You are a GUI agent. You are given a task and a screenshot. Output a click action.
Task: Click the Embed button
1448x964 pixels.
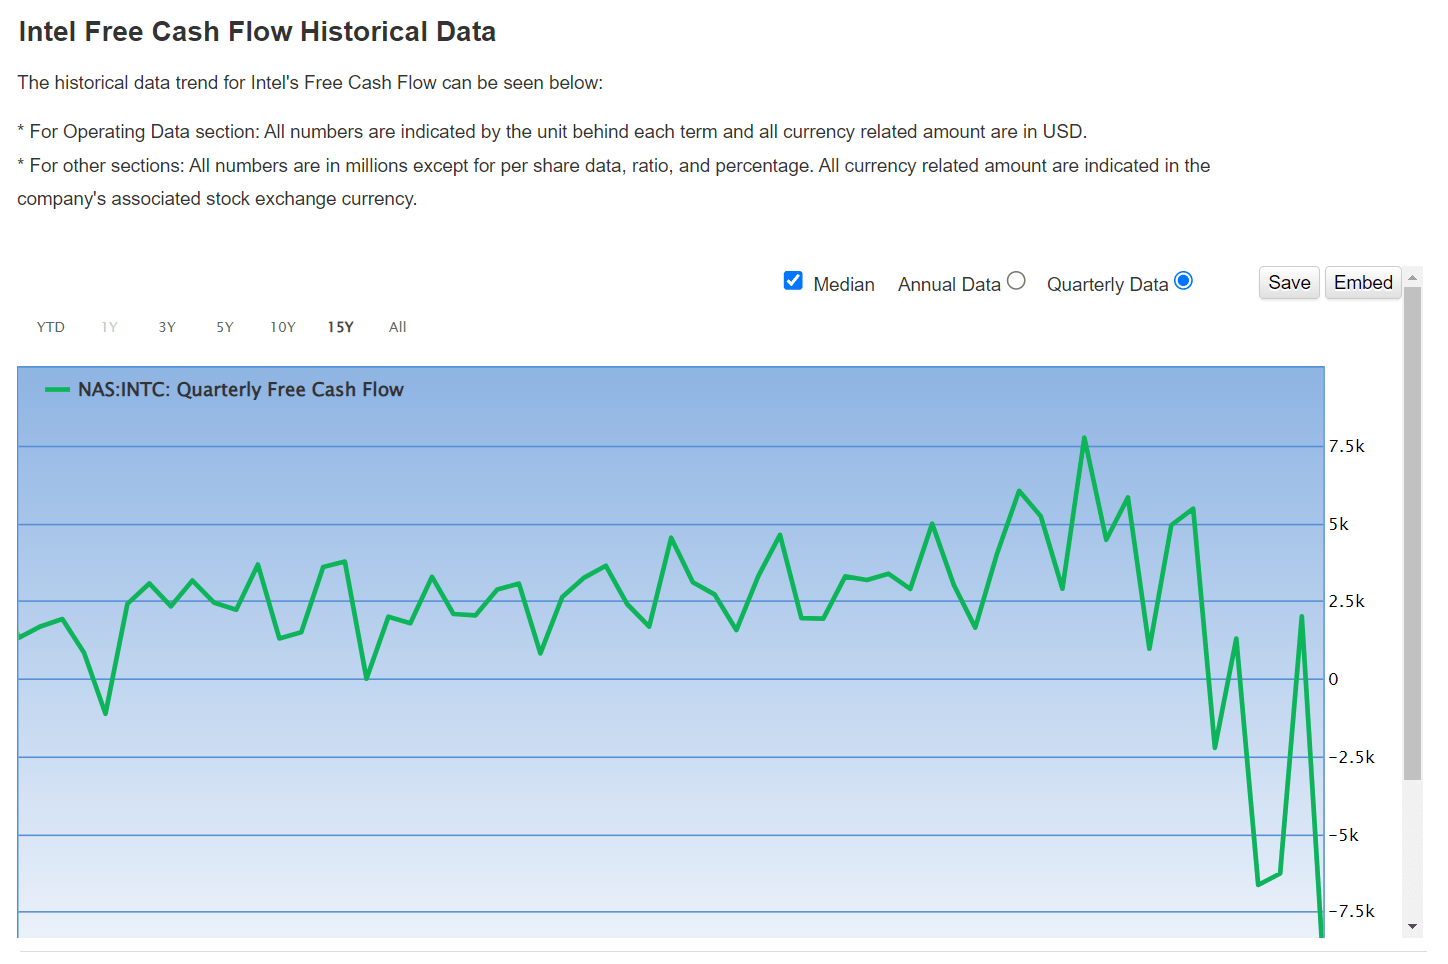pos(1363,283)
